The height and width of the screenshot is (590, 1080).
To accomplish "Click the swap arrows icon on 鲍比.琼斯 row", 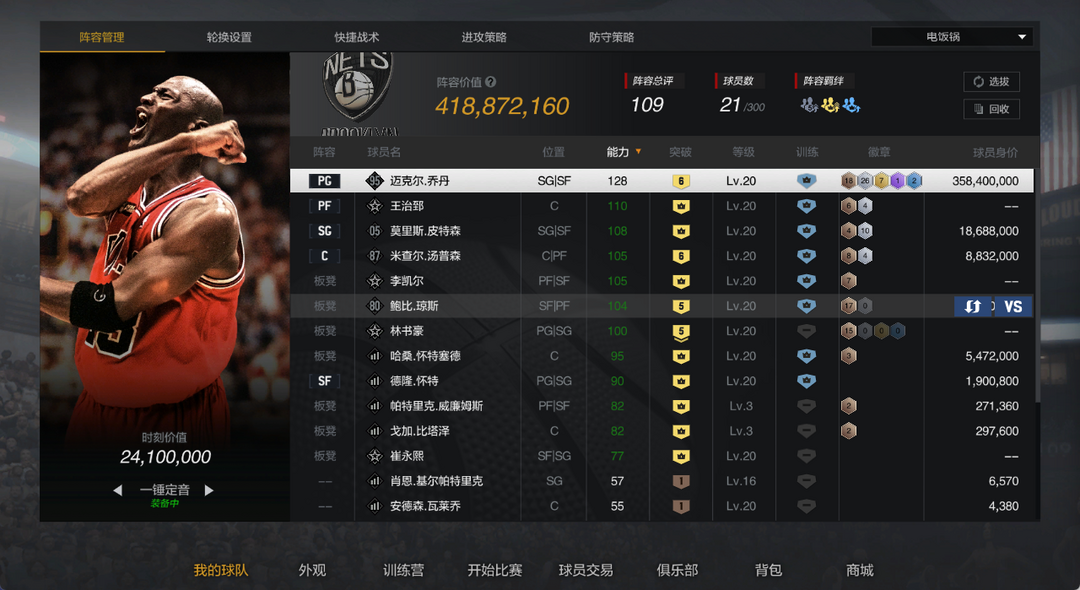I will [973, 306].
